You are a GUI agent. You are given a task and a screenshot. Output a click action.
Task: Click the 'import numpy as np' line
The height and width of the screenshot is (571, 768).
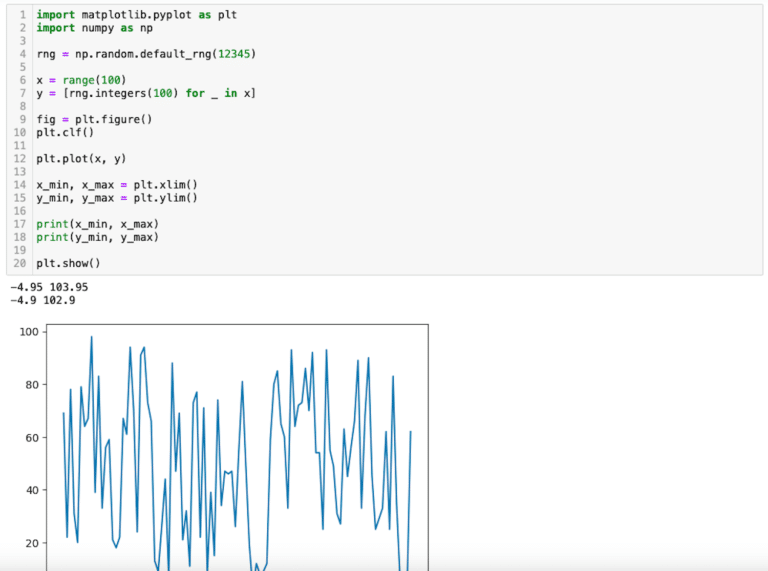(94, 28)
